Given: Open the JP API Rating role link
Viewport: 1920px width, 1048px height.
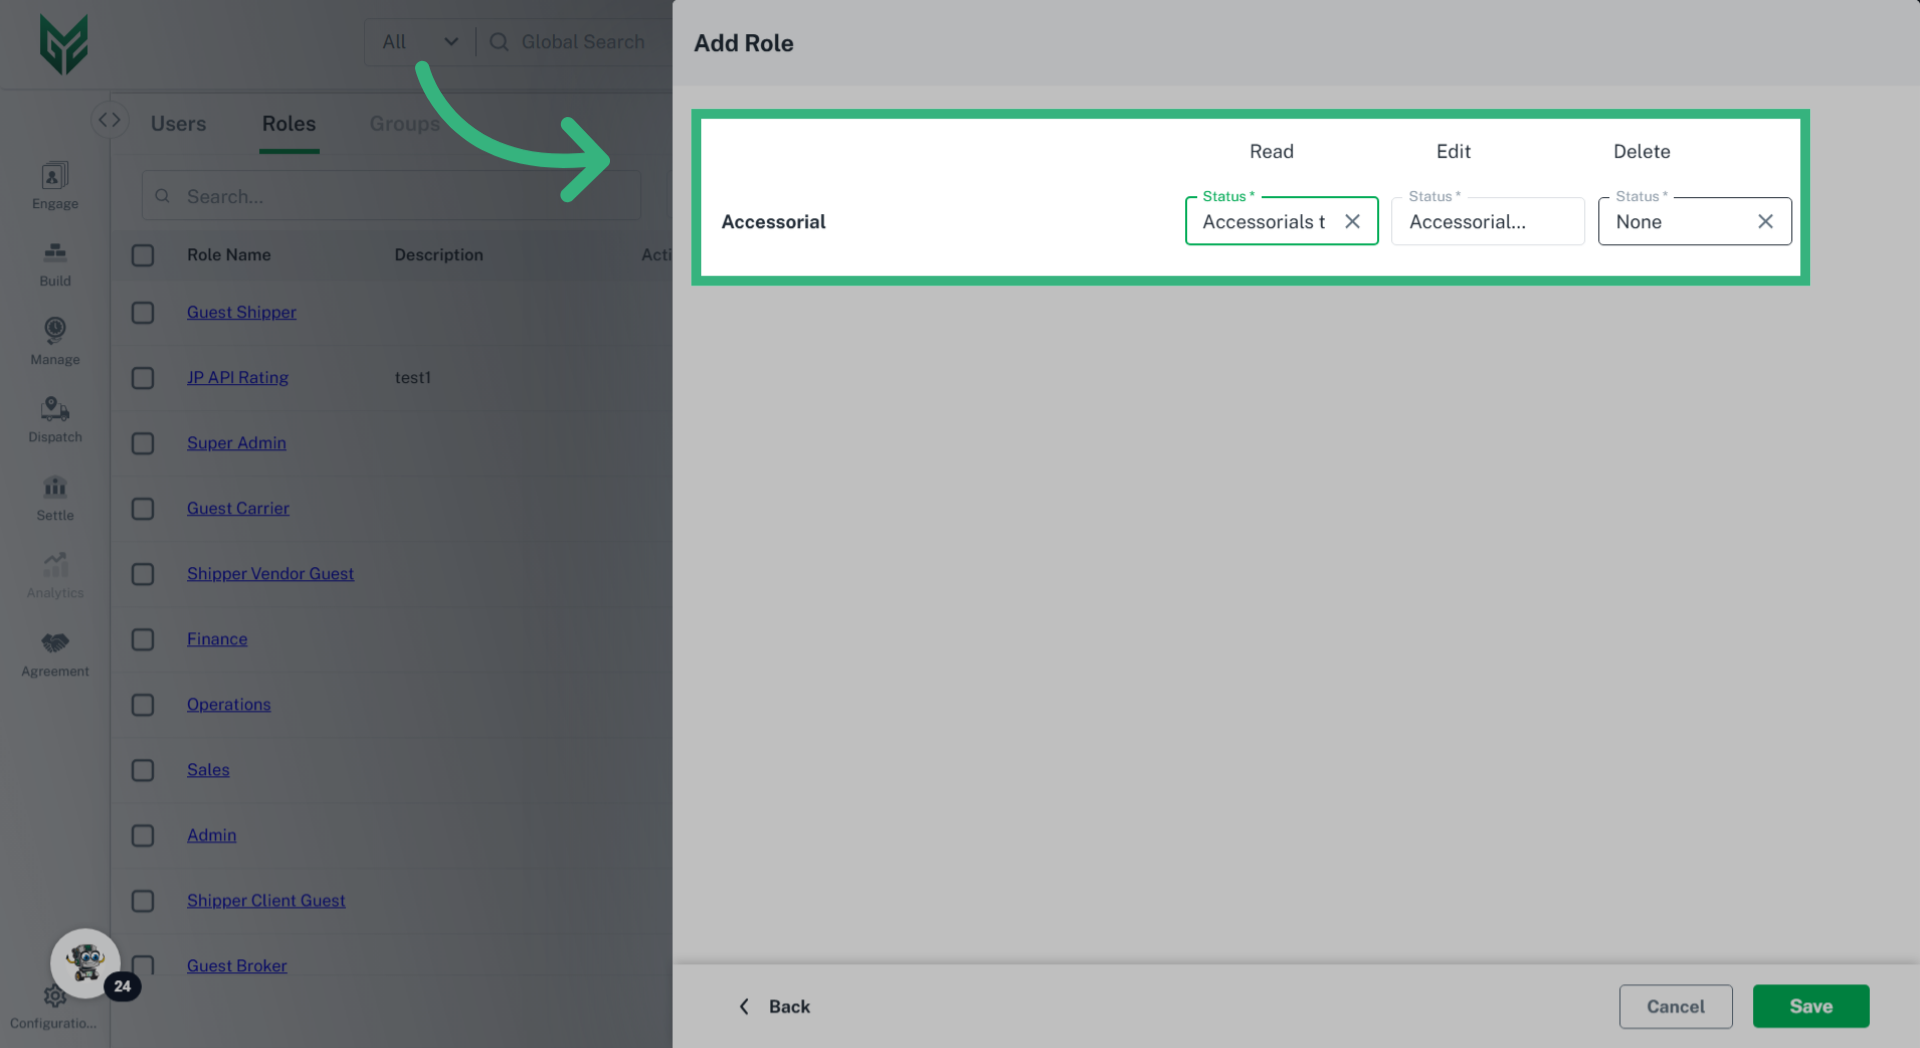Looking at the screenshot, I should pos(237,377).
